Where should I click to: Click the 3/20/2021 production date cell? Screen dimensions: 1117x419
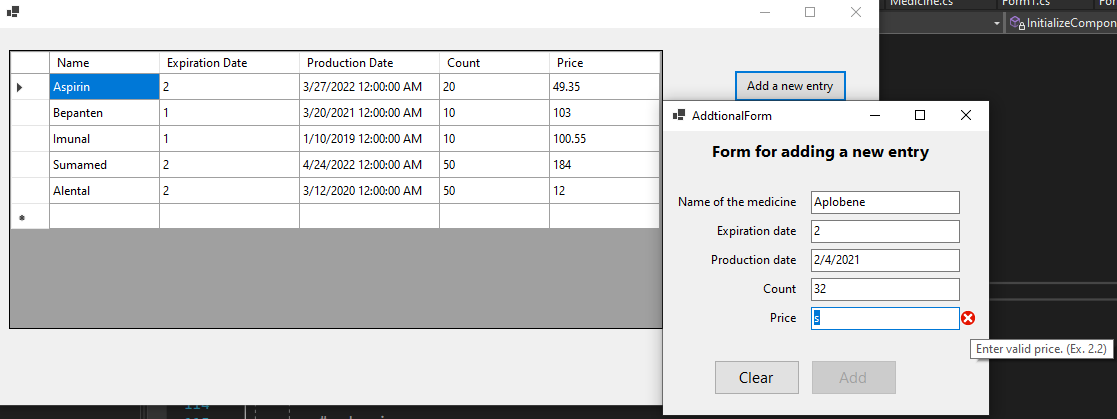point(369,113)
